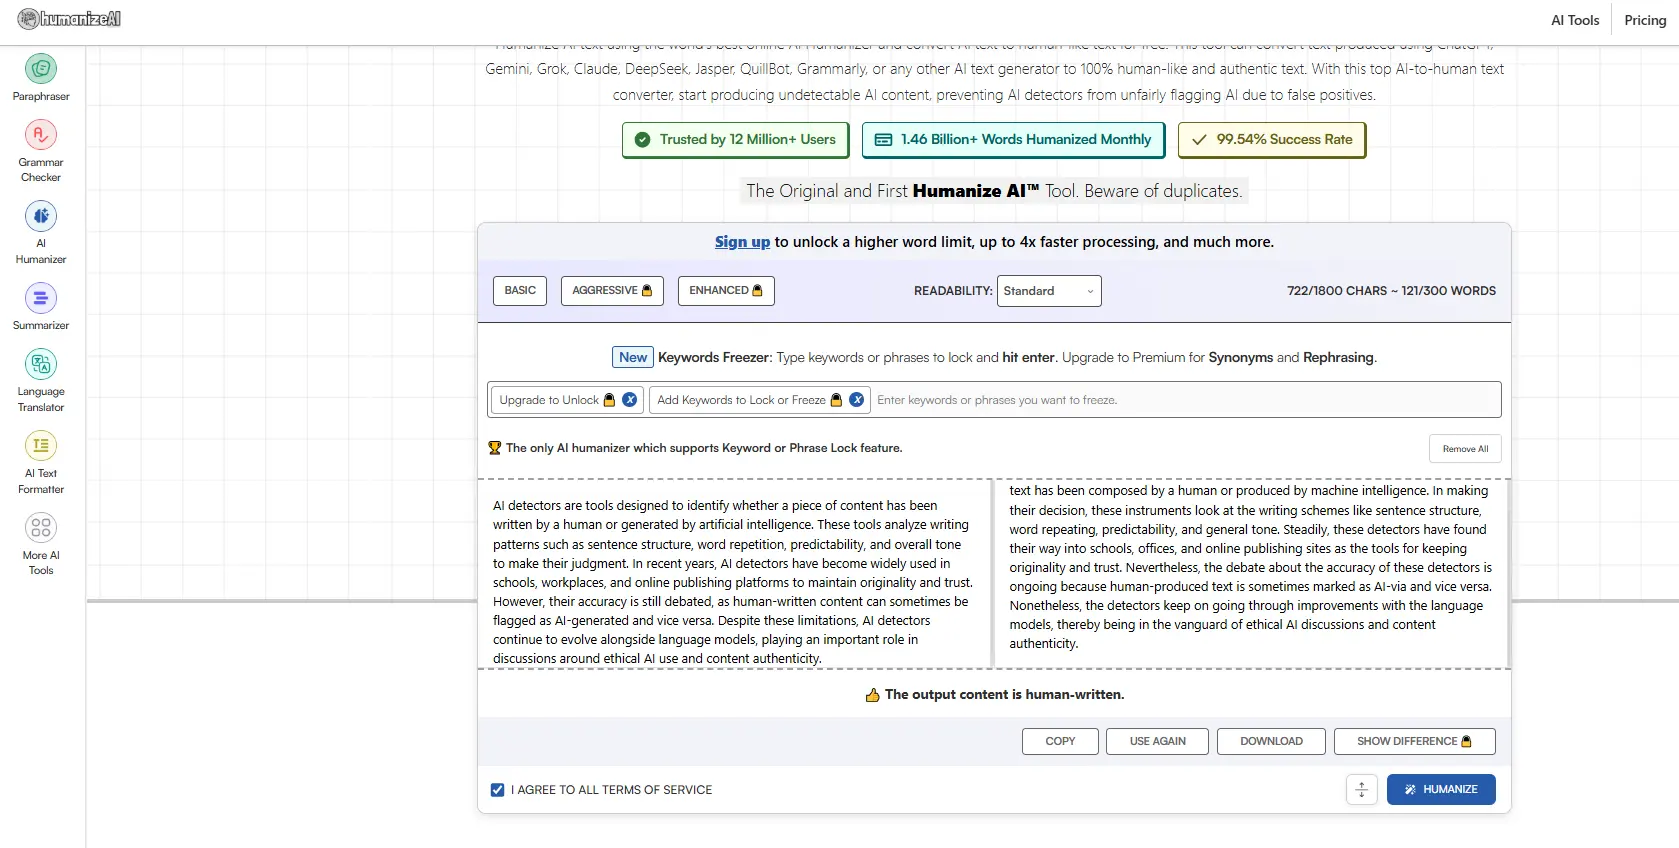Click into the humanized output text area
1679x848 pixels.
pyautogui.click(x=1250, y=574)
